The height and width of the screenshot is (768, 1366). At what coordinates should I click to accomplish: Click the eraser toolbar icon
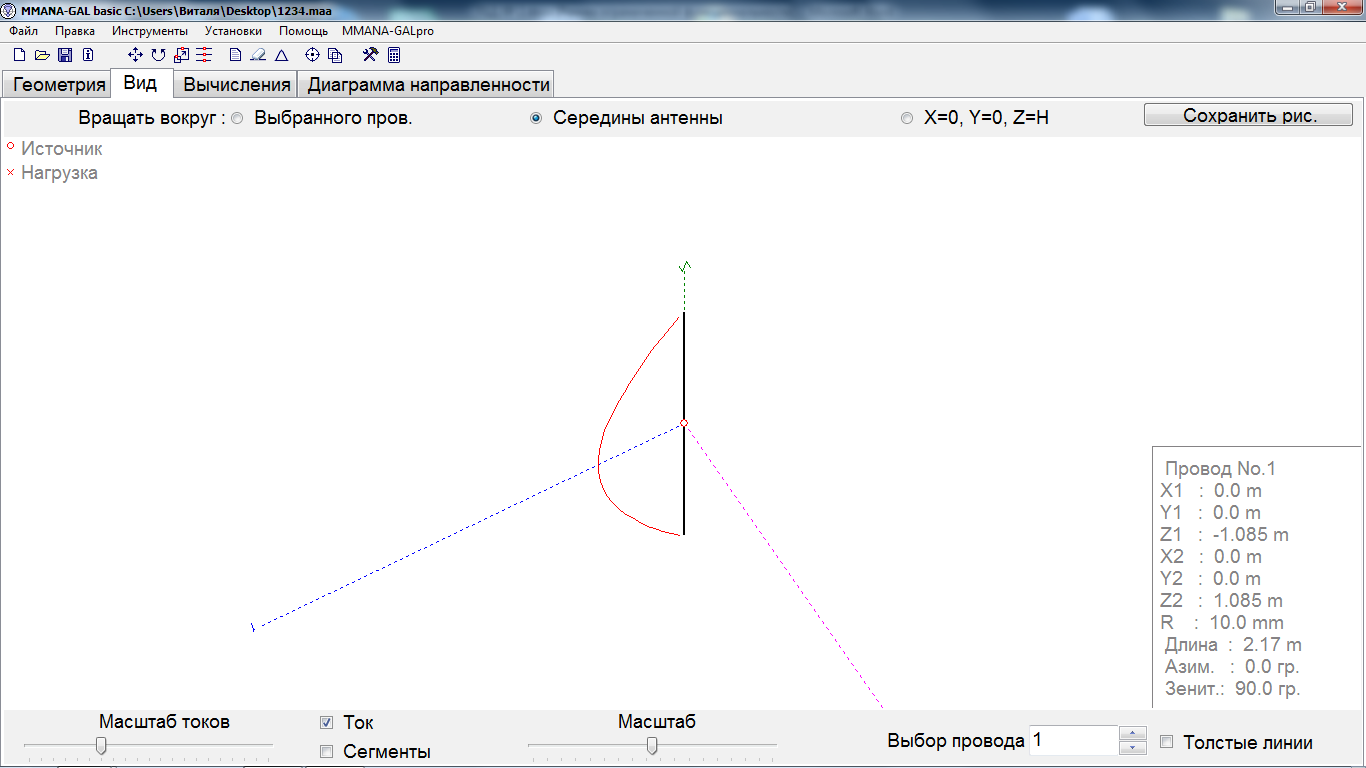258,55
